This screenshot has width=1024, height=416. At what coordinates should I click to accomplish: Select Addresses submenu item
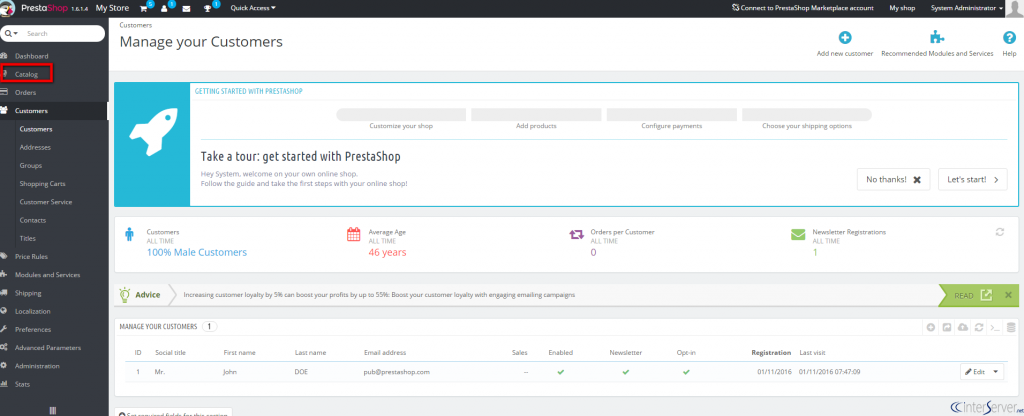click(35, 148)
